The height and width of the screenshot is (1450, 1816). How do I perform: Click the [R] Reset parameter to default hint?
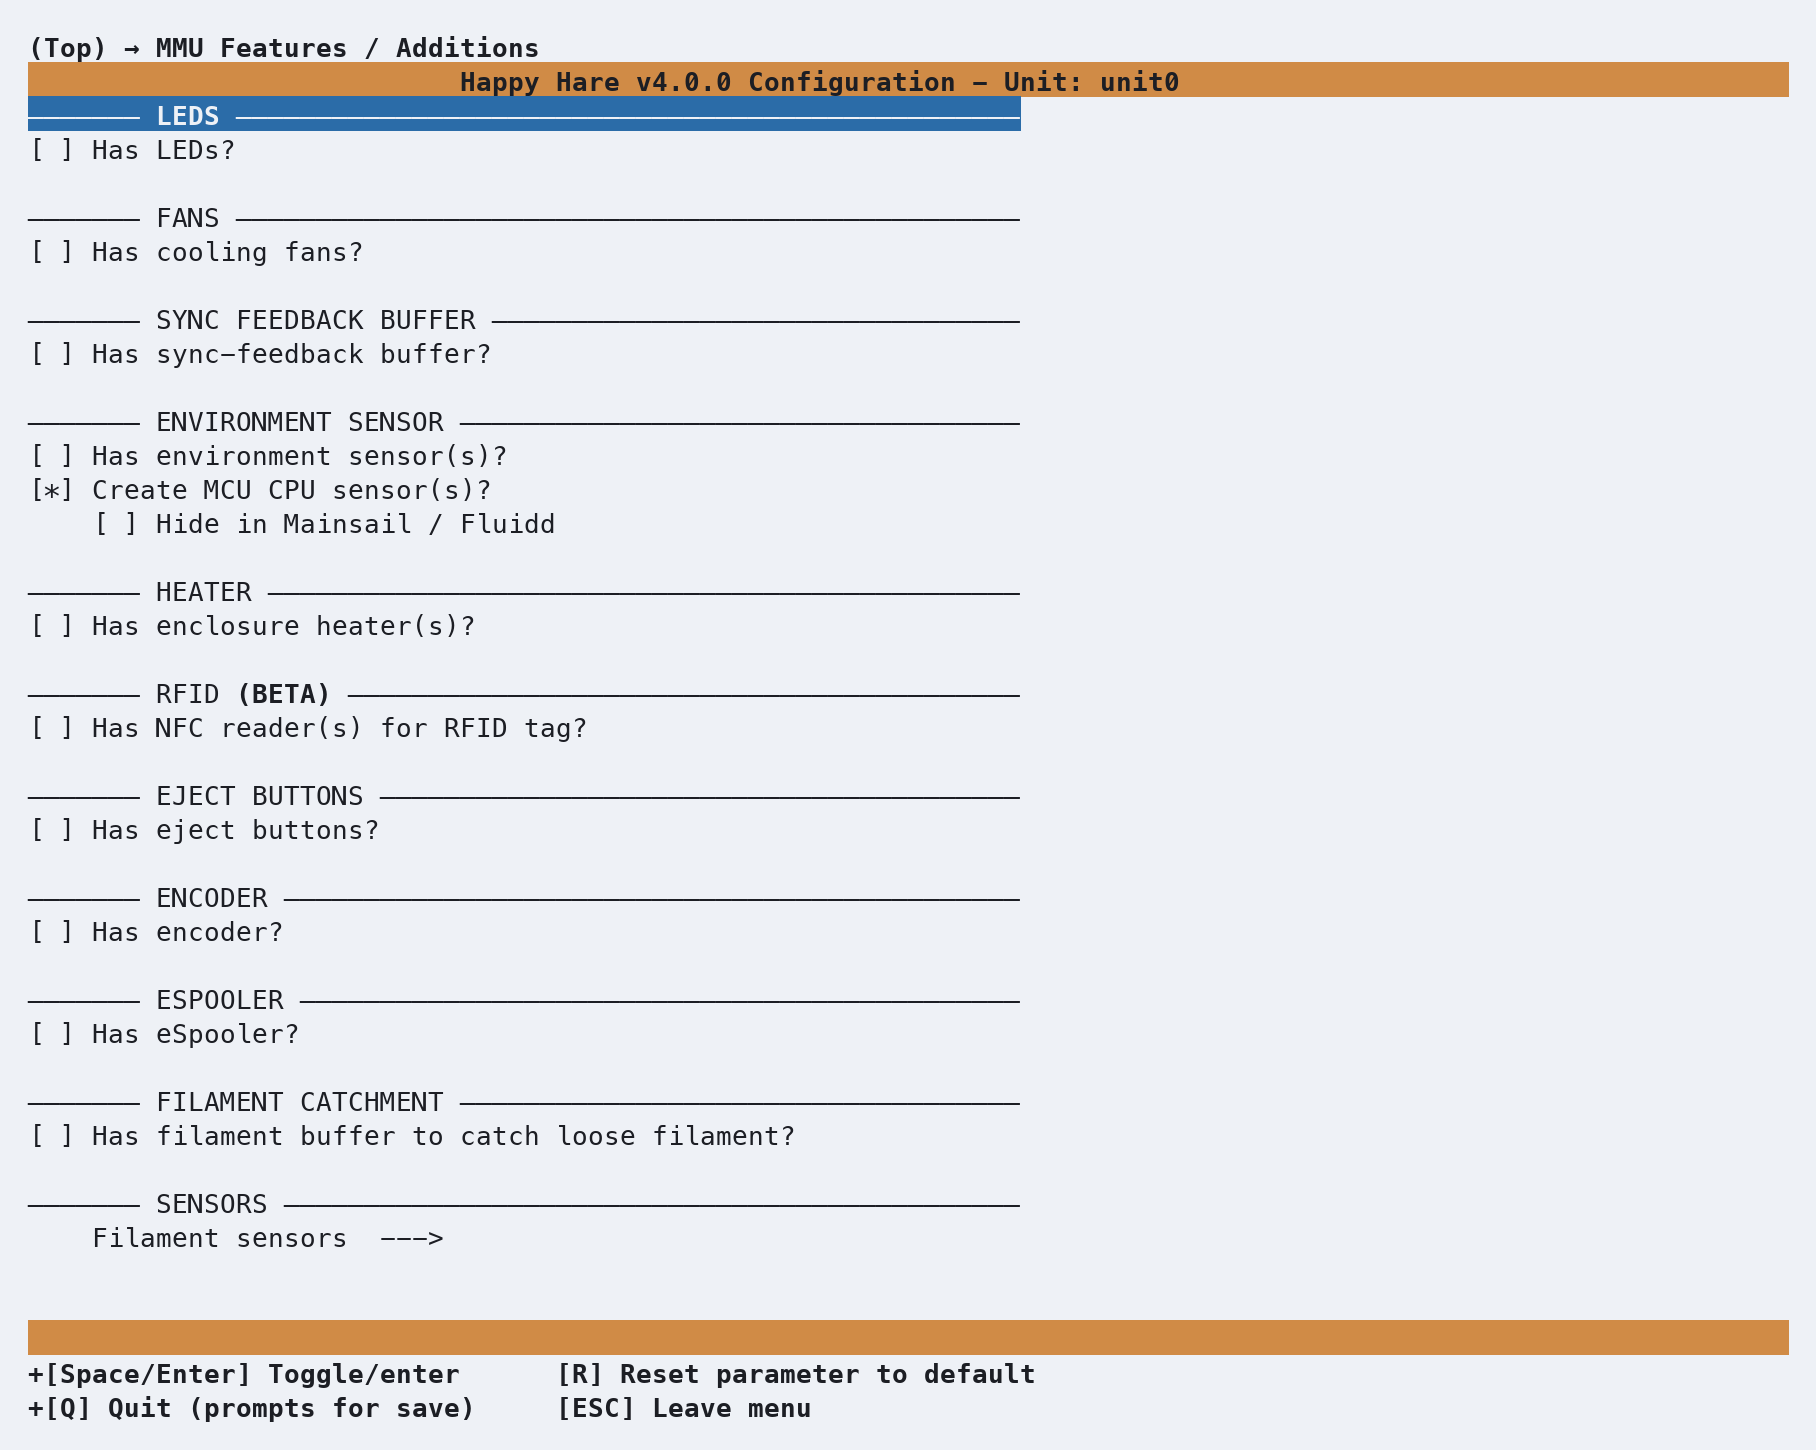[796, 1375]
